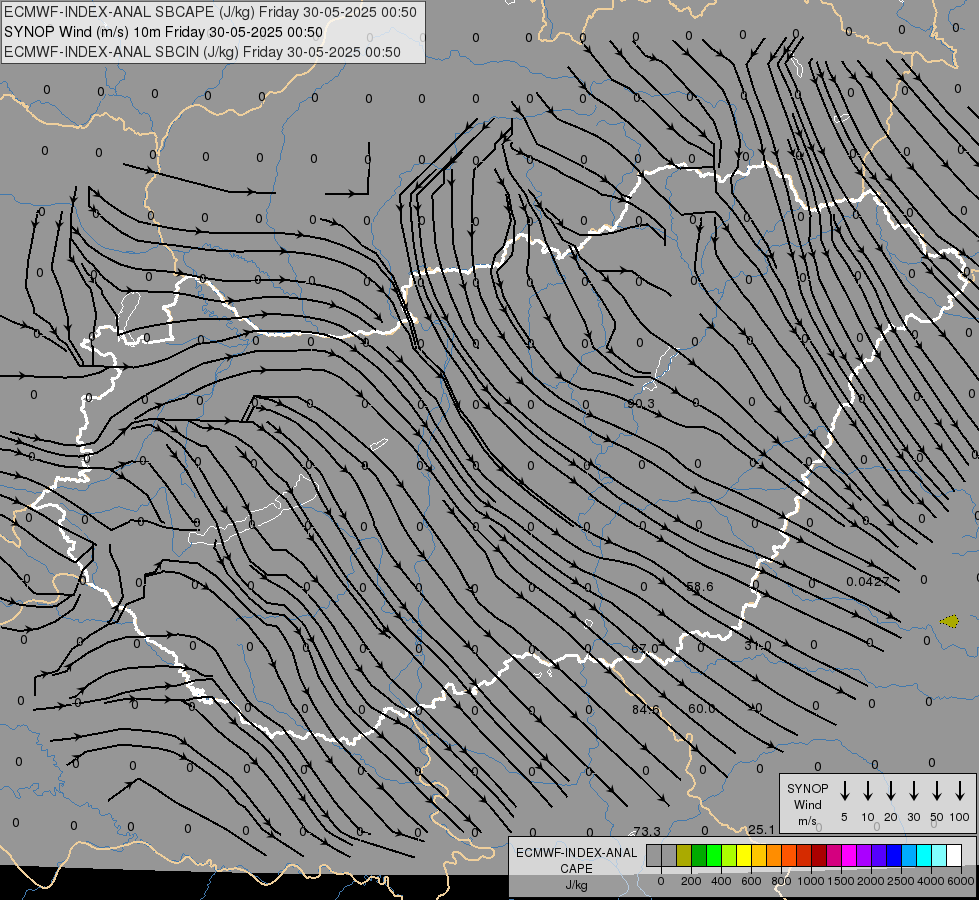This screenshot has height=900, width=979.
Task: Click the 67.0 value on the map
Action: pyautogui.click(x=644, y=649)
